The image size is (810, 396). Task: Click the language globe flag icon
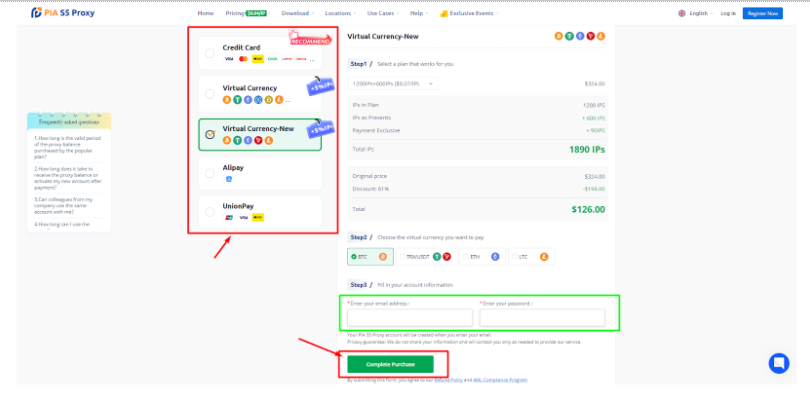[682, 13]
